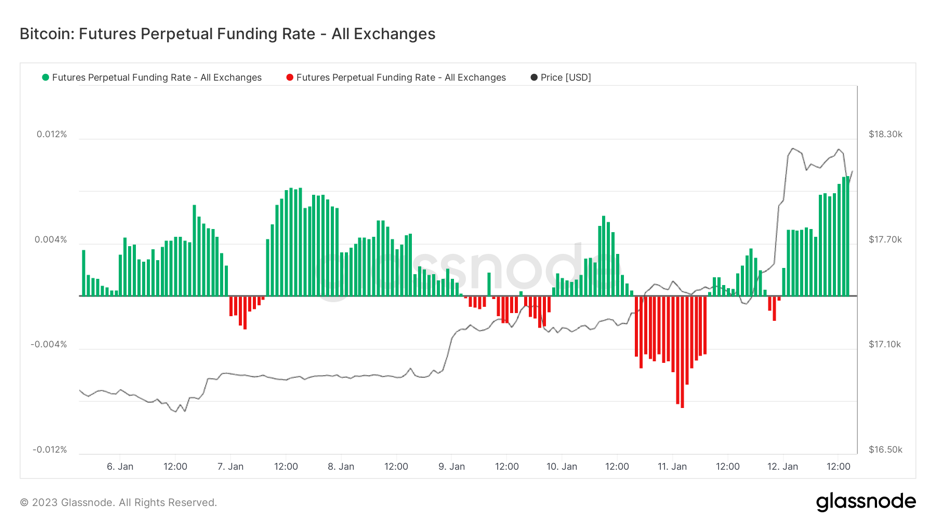This screenshot has width=936, height=526.
Task: Click the Glassnode copyright notice text
Action: [118, 503]
